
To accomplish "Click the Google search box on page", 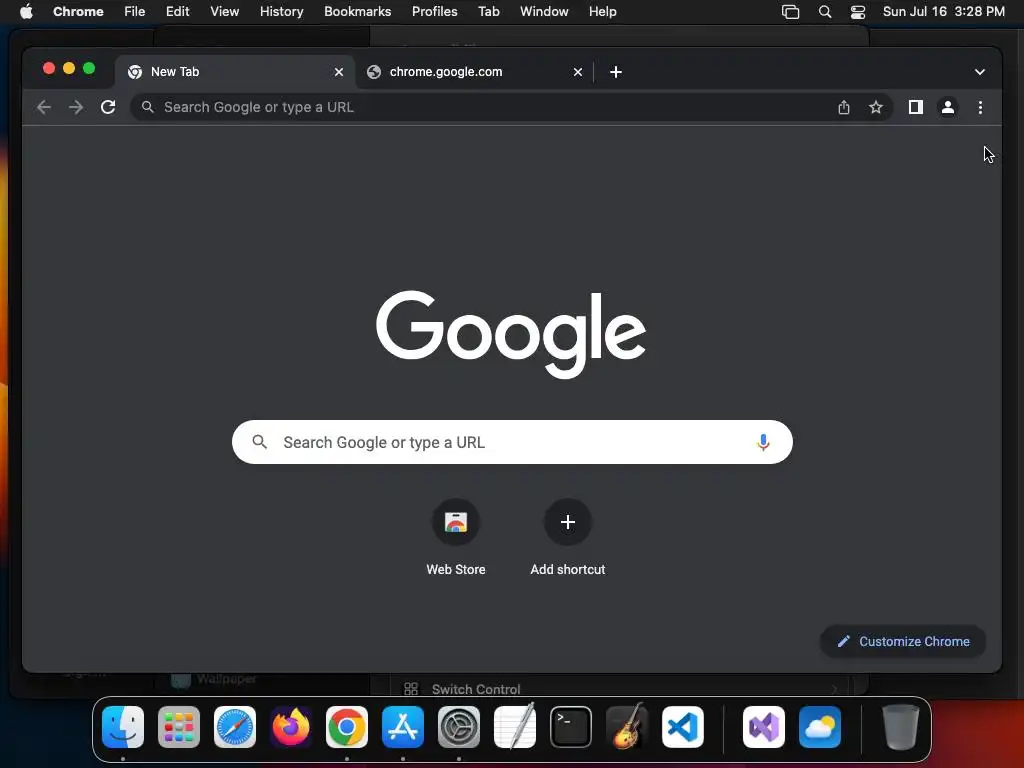I will pos(512,442).
